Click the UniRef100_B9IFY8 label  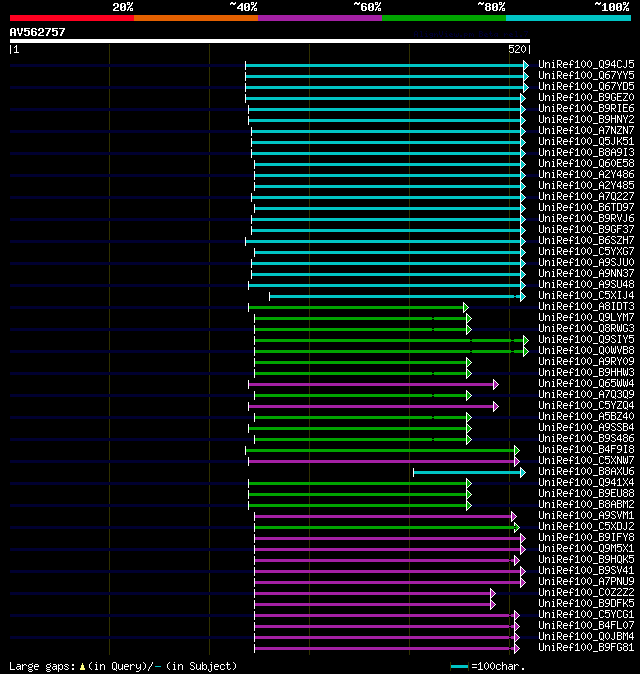pos(586,538)
